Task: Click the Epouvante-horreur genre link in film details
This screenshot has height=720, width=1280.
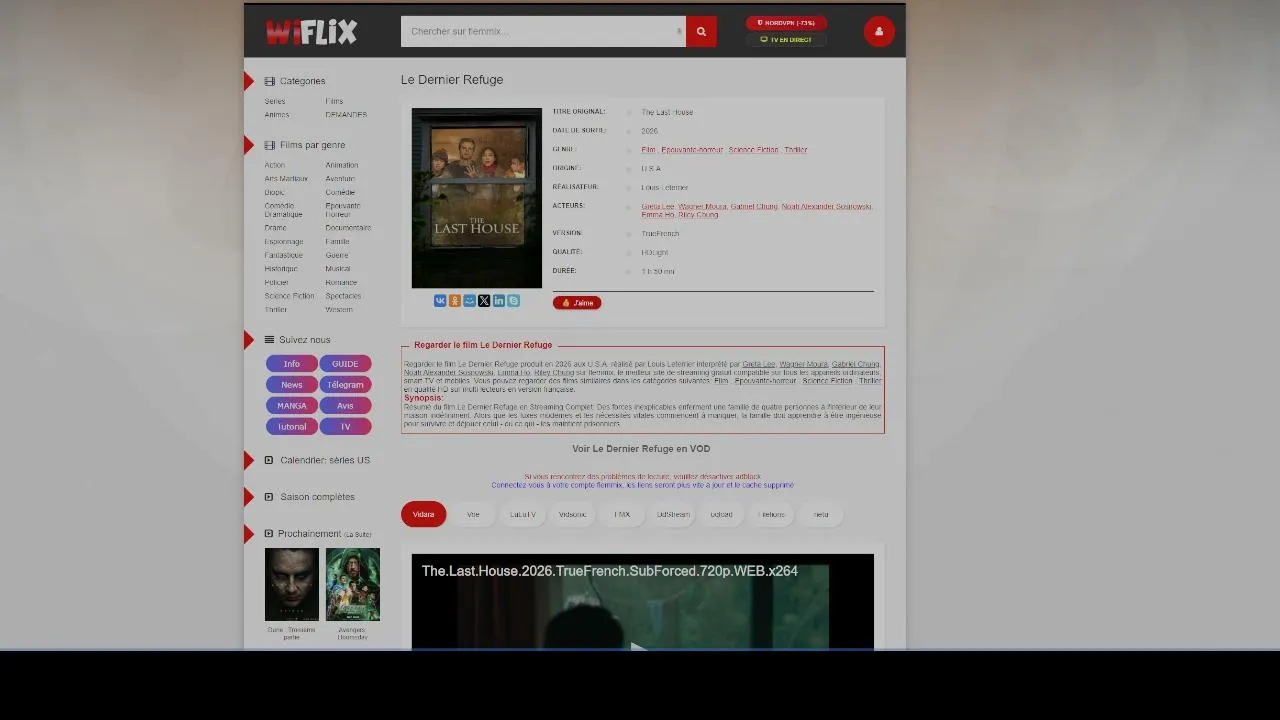Action: pyautogui.click(x=692, y=150)
